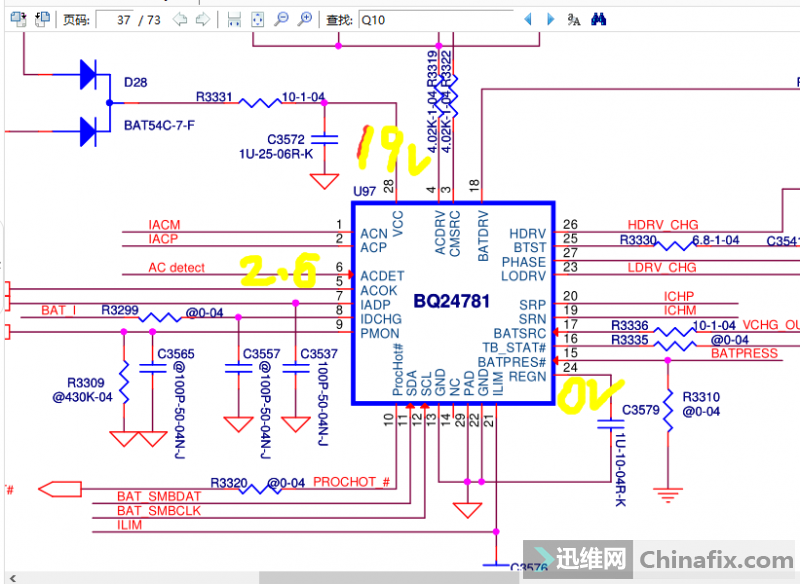Click the PROCHOT_# net label
The height and width of the screenshot is (584, 800).
(352, 482)
